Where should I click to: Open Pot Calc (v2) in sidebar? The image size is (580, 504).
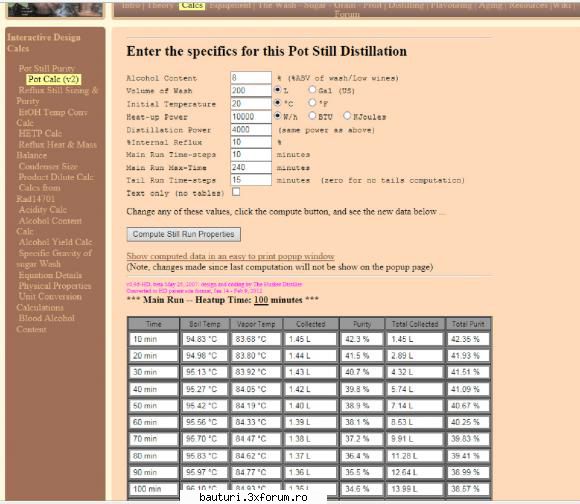[54, 79]
